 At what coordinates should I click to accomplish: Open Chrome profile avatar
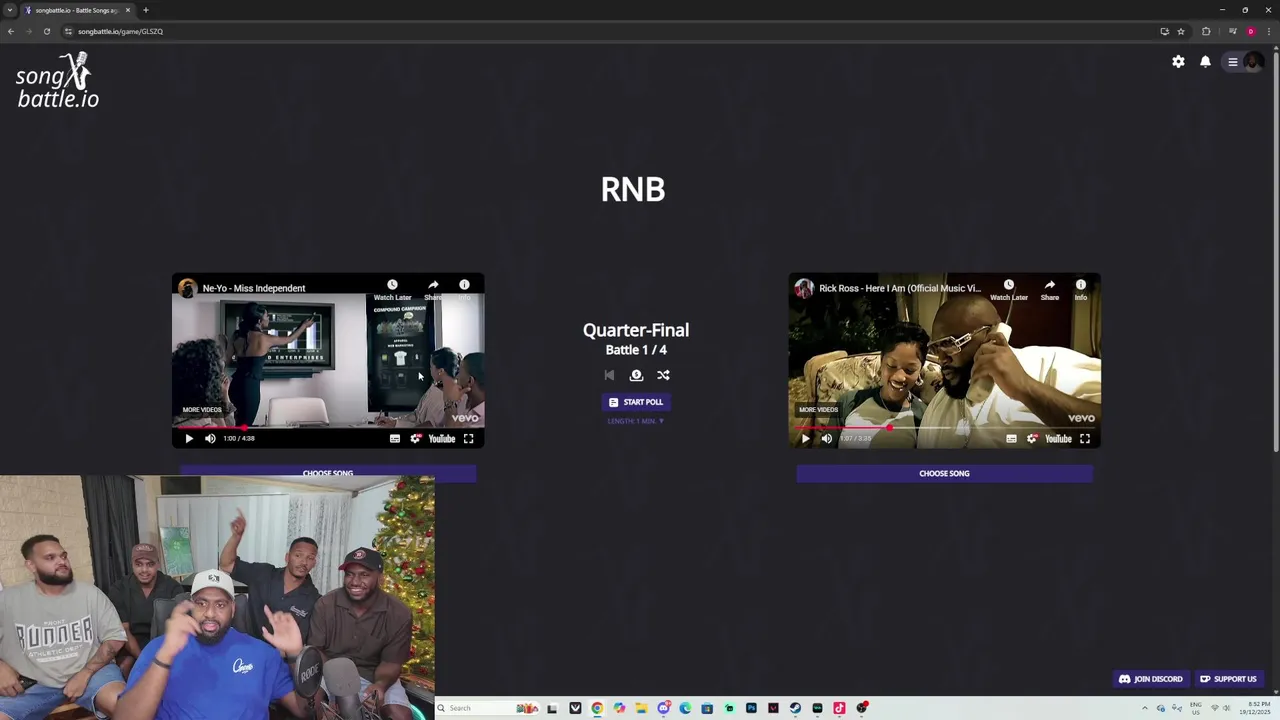(1250, 31)
